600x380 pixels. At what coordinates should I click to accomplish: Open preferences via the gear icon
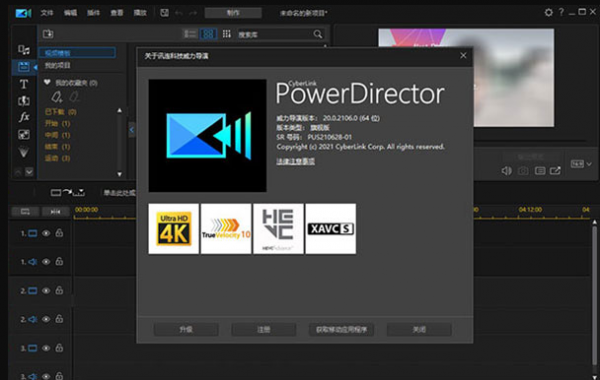point(548,12)
